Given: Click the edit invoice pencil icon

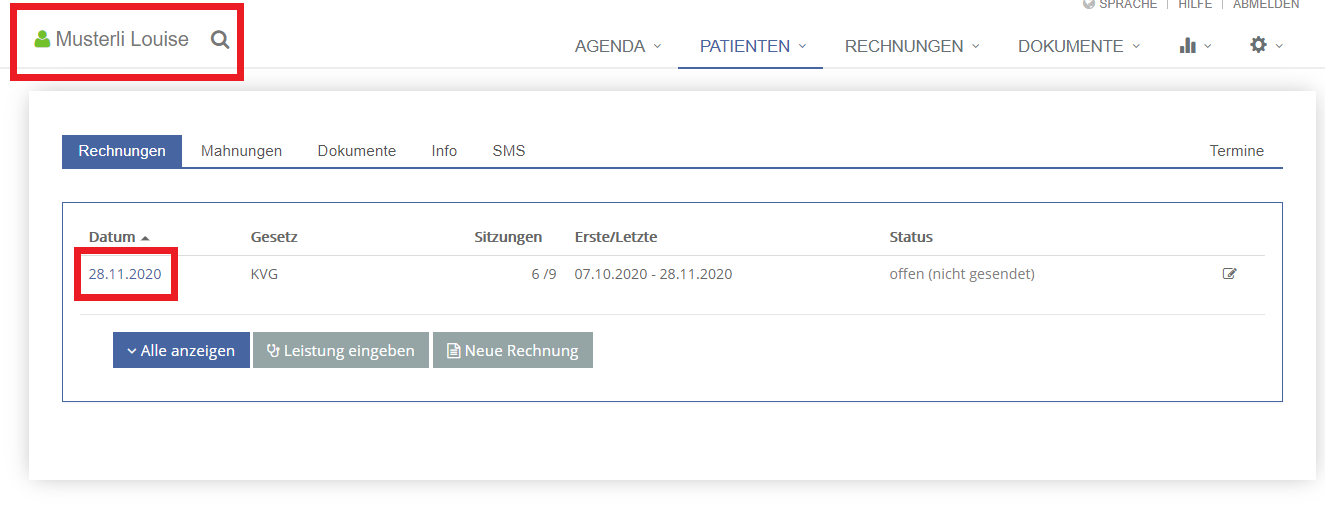Looking at the screenshot, I should click(1230, 274).
